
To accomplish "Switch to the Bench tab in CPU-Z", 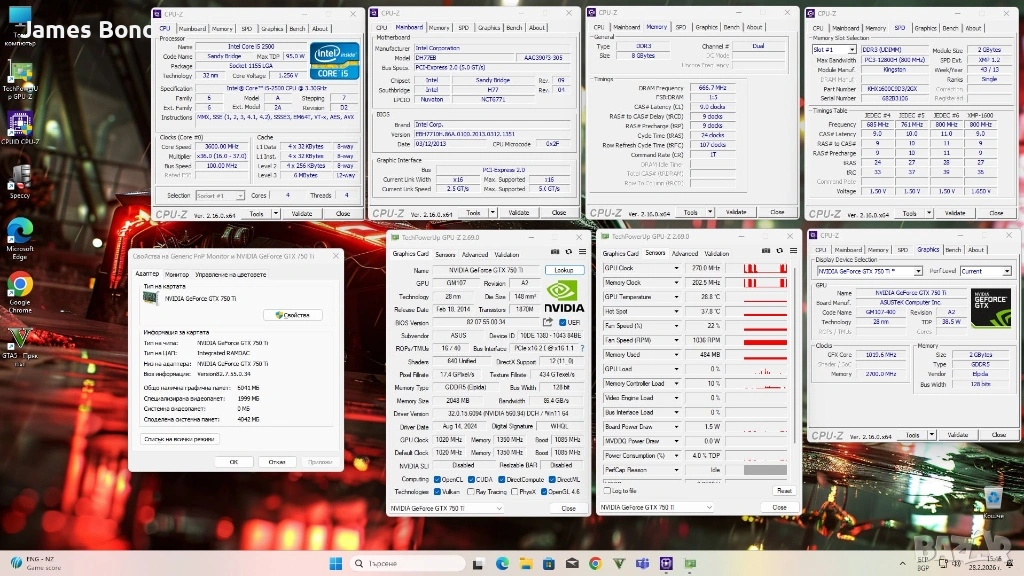I will pyautogui.click(x=297, y=28).
